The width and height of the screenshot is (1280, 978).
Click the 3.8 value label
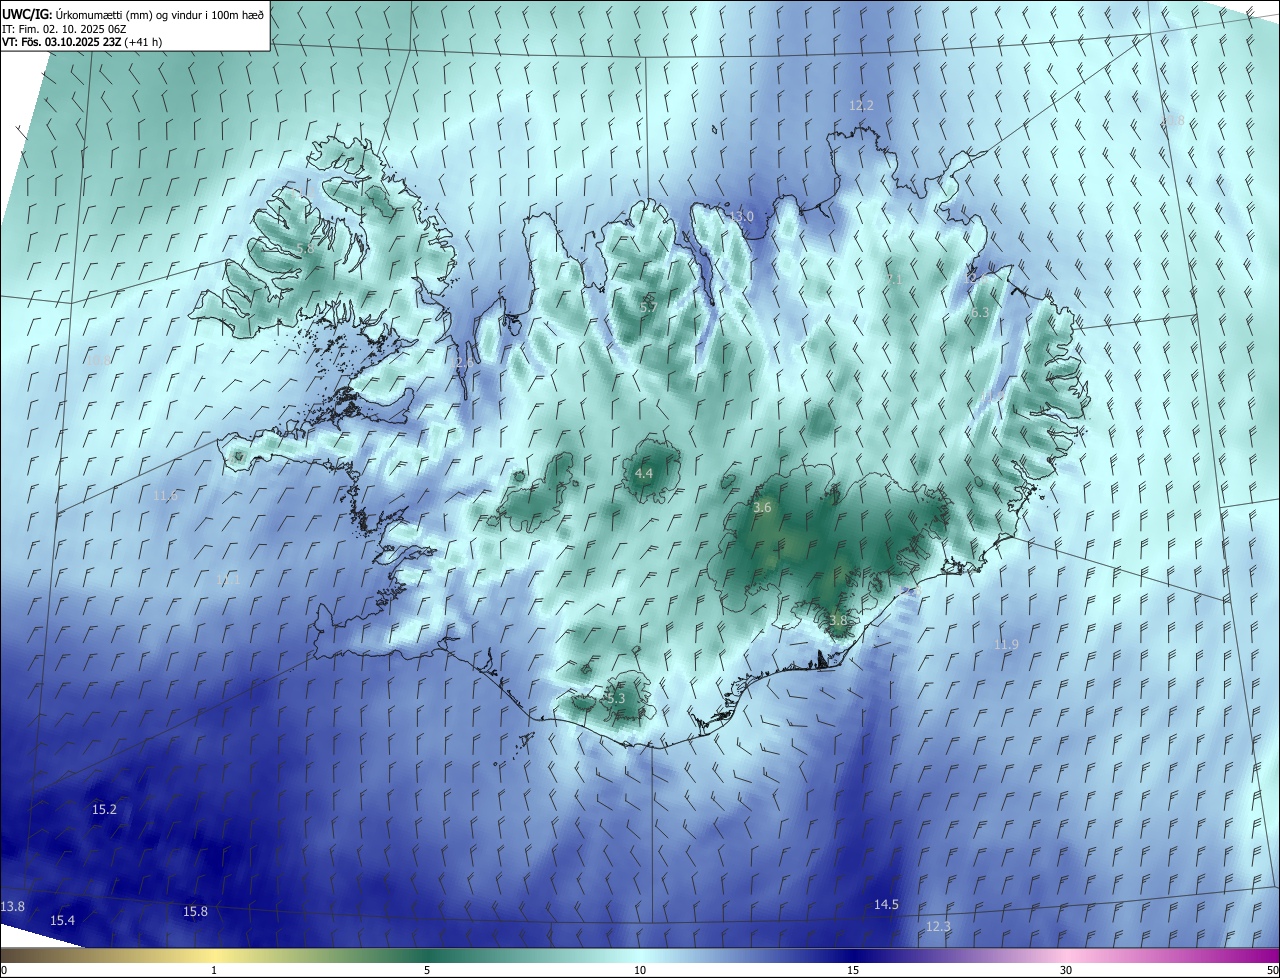[838, 620]
